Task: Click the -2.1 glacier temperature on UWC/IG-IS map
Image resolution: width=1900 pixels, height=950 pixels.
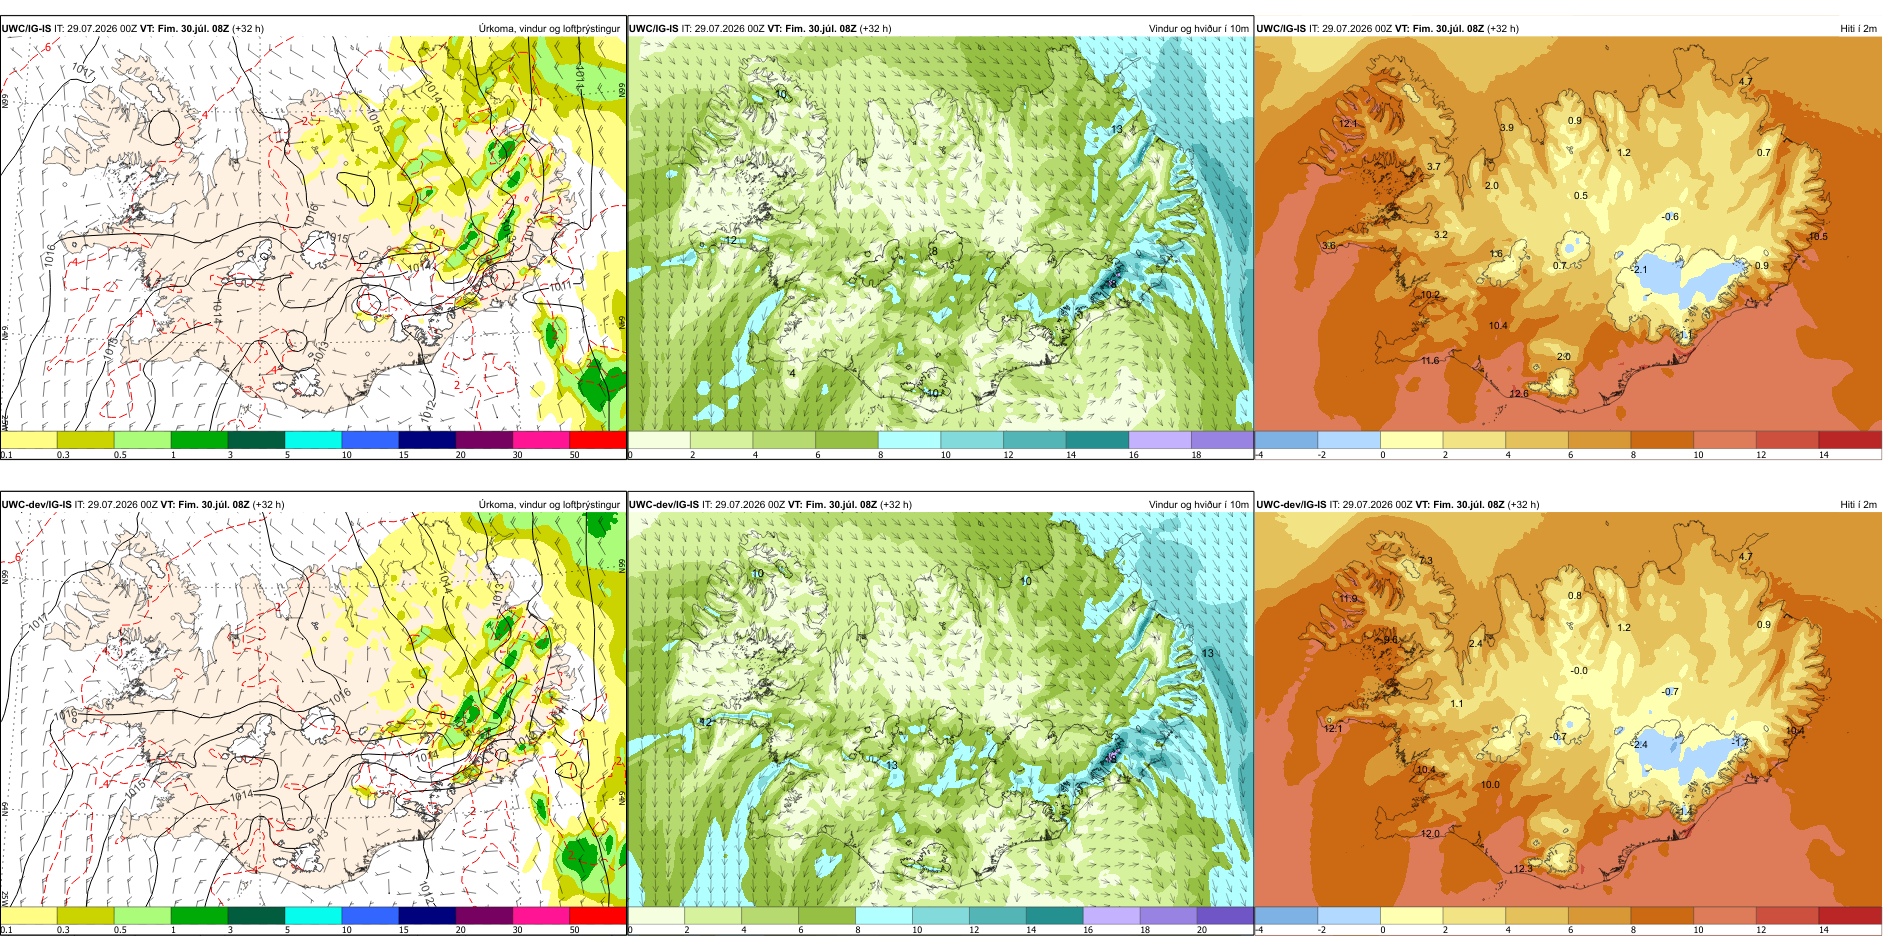Action: click(1639, 270)
